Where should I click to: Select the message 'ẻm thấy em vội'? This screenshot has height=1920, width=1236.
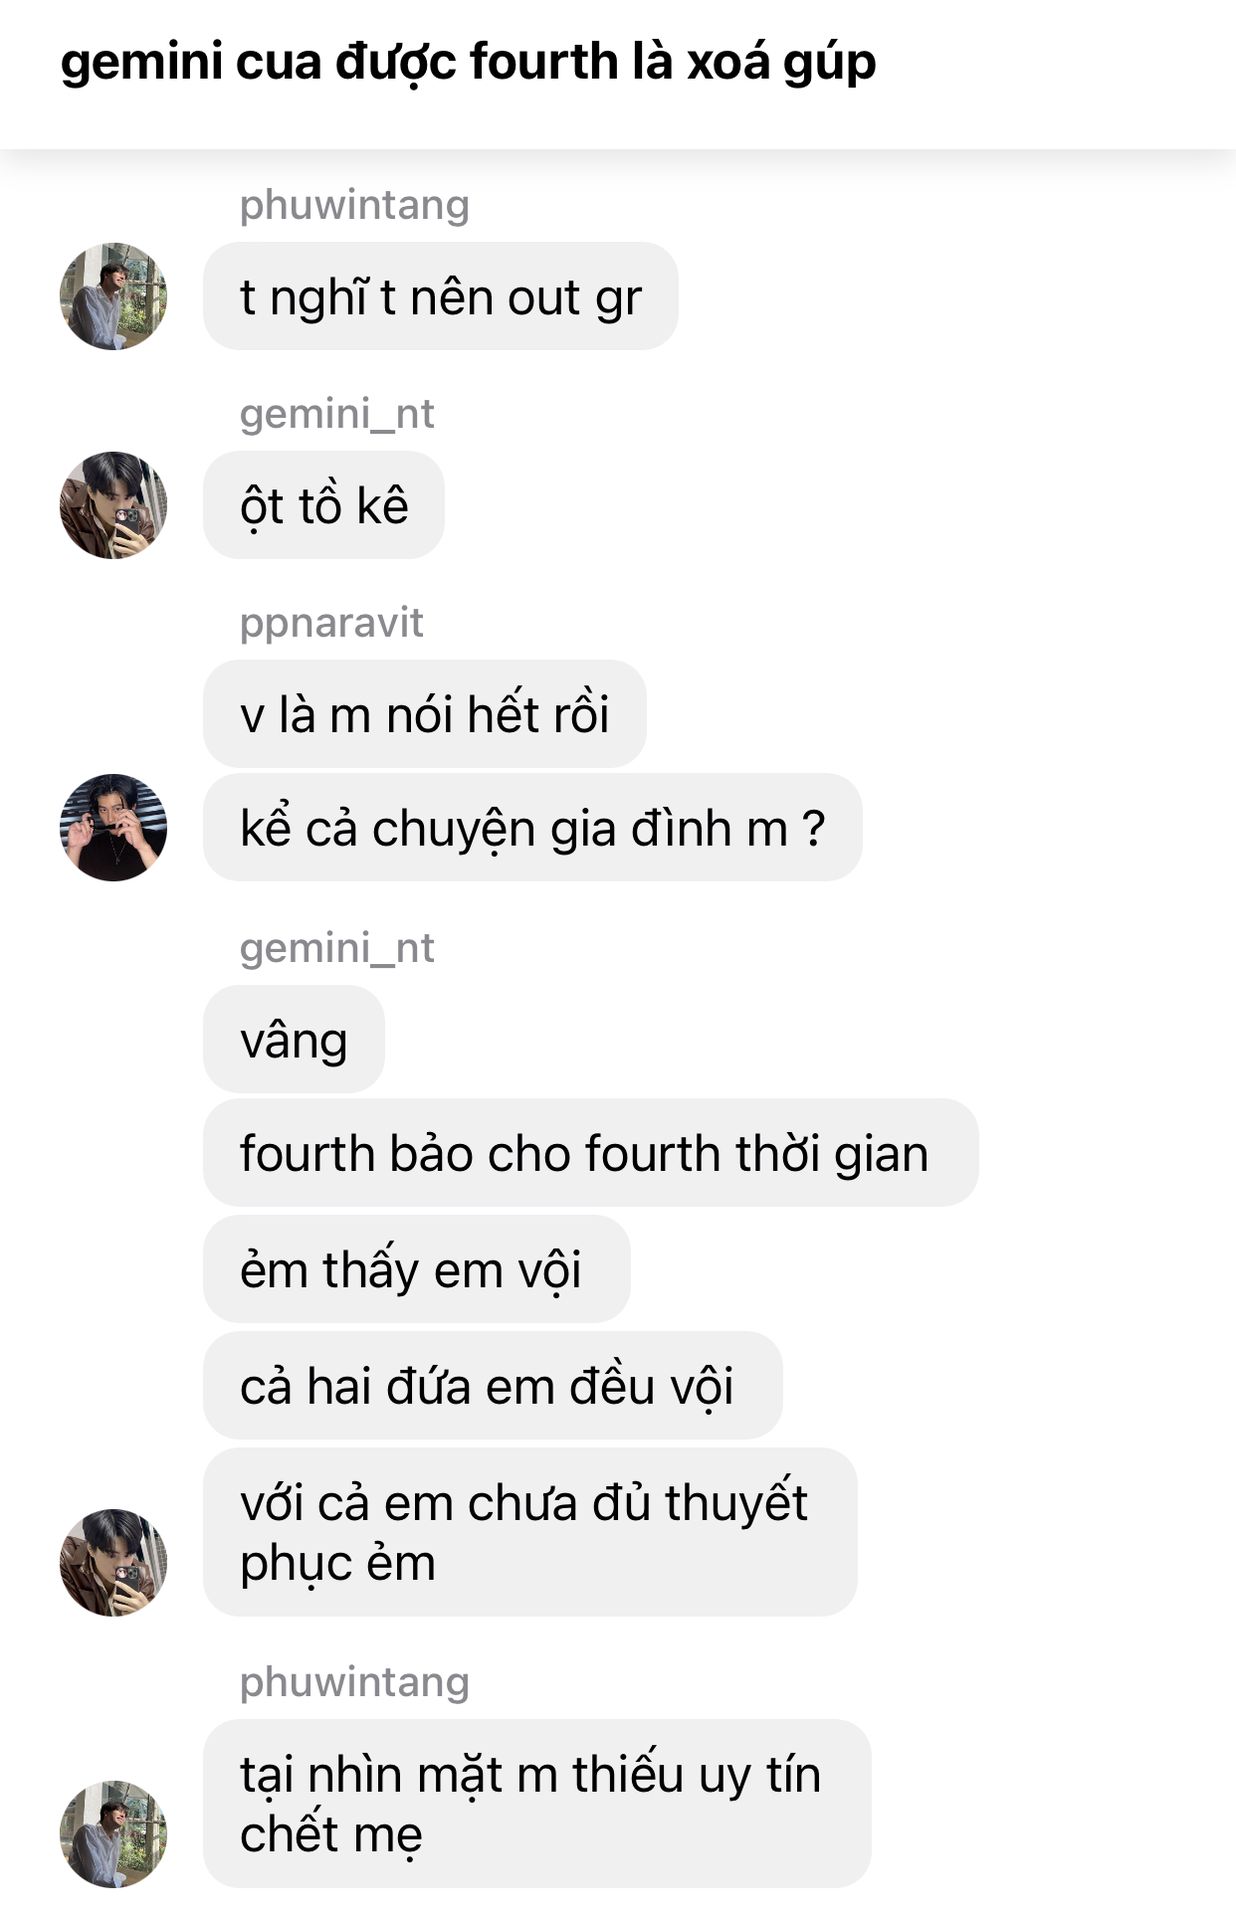tap(416, 1269)
